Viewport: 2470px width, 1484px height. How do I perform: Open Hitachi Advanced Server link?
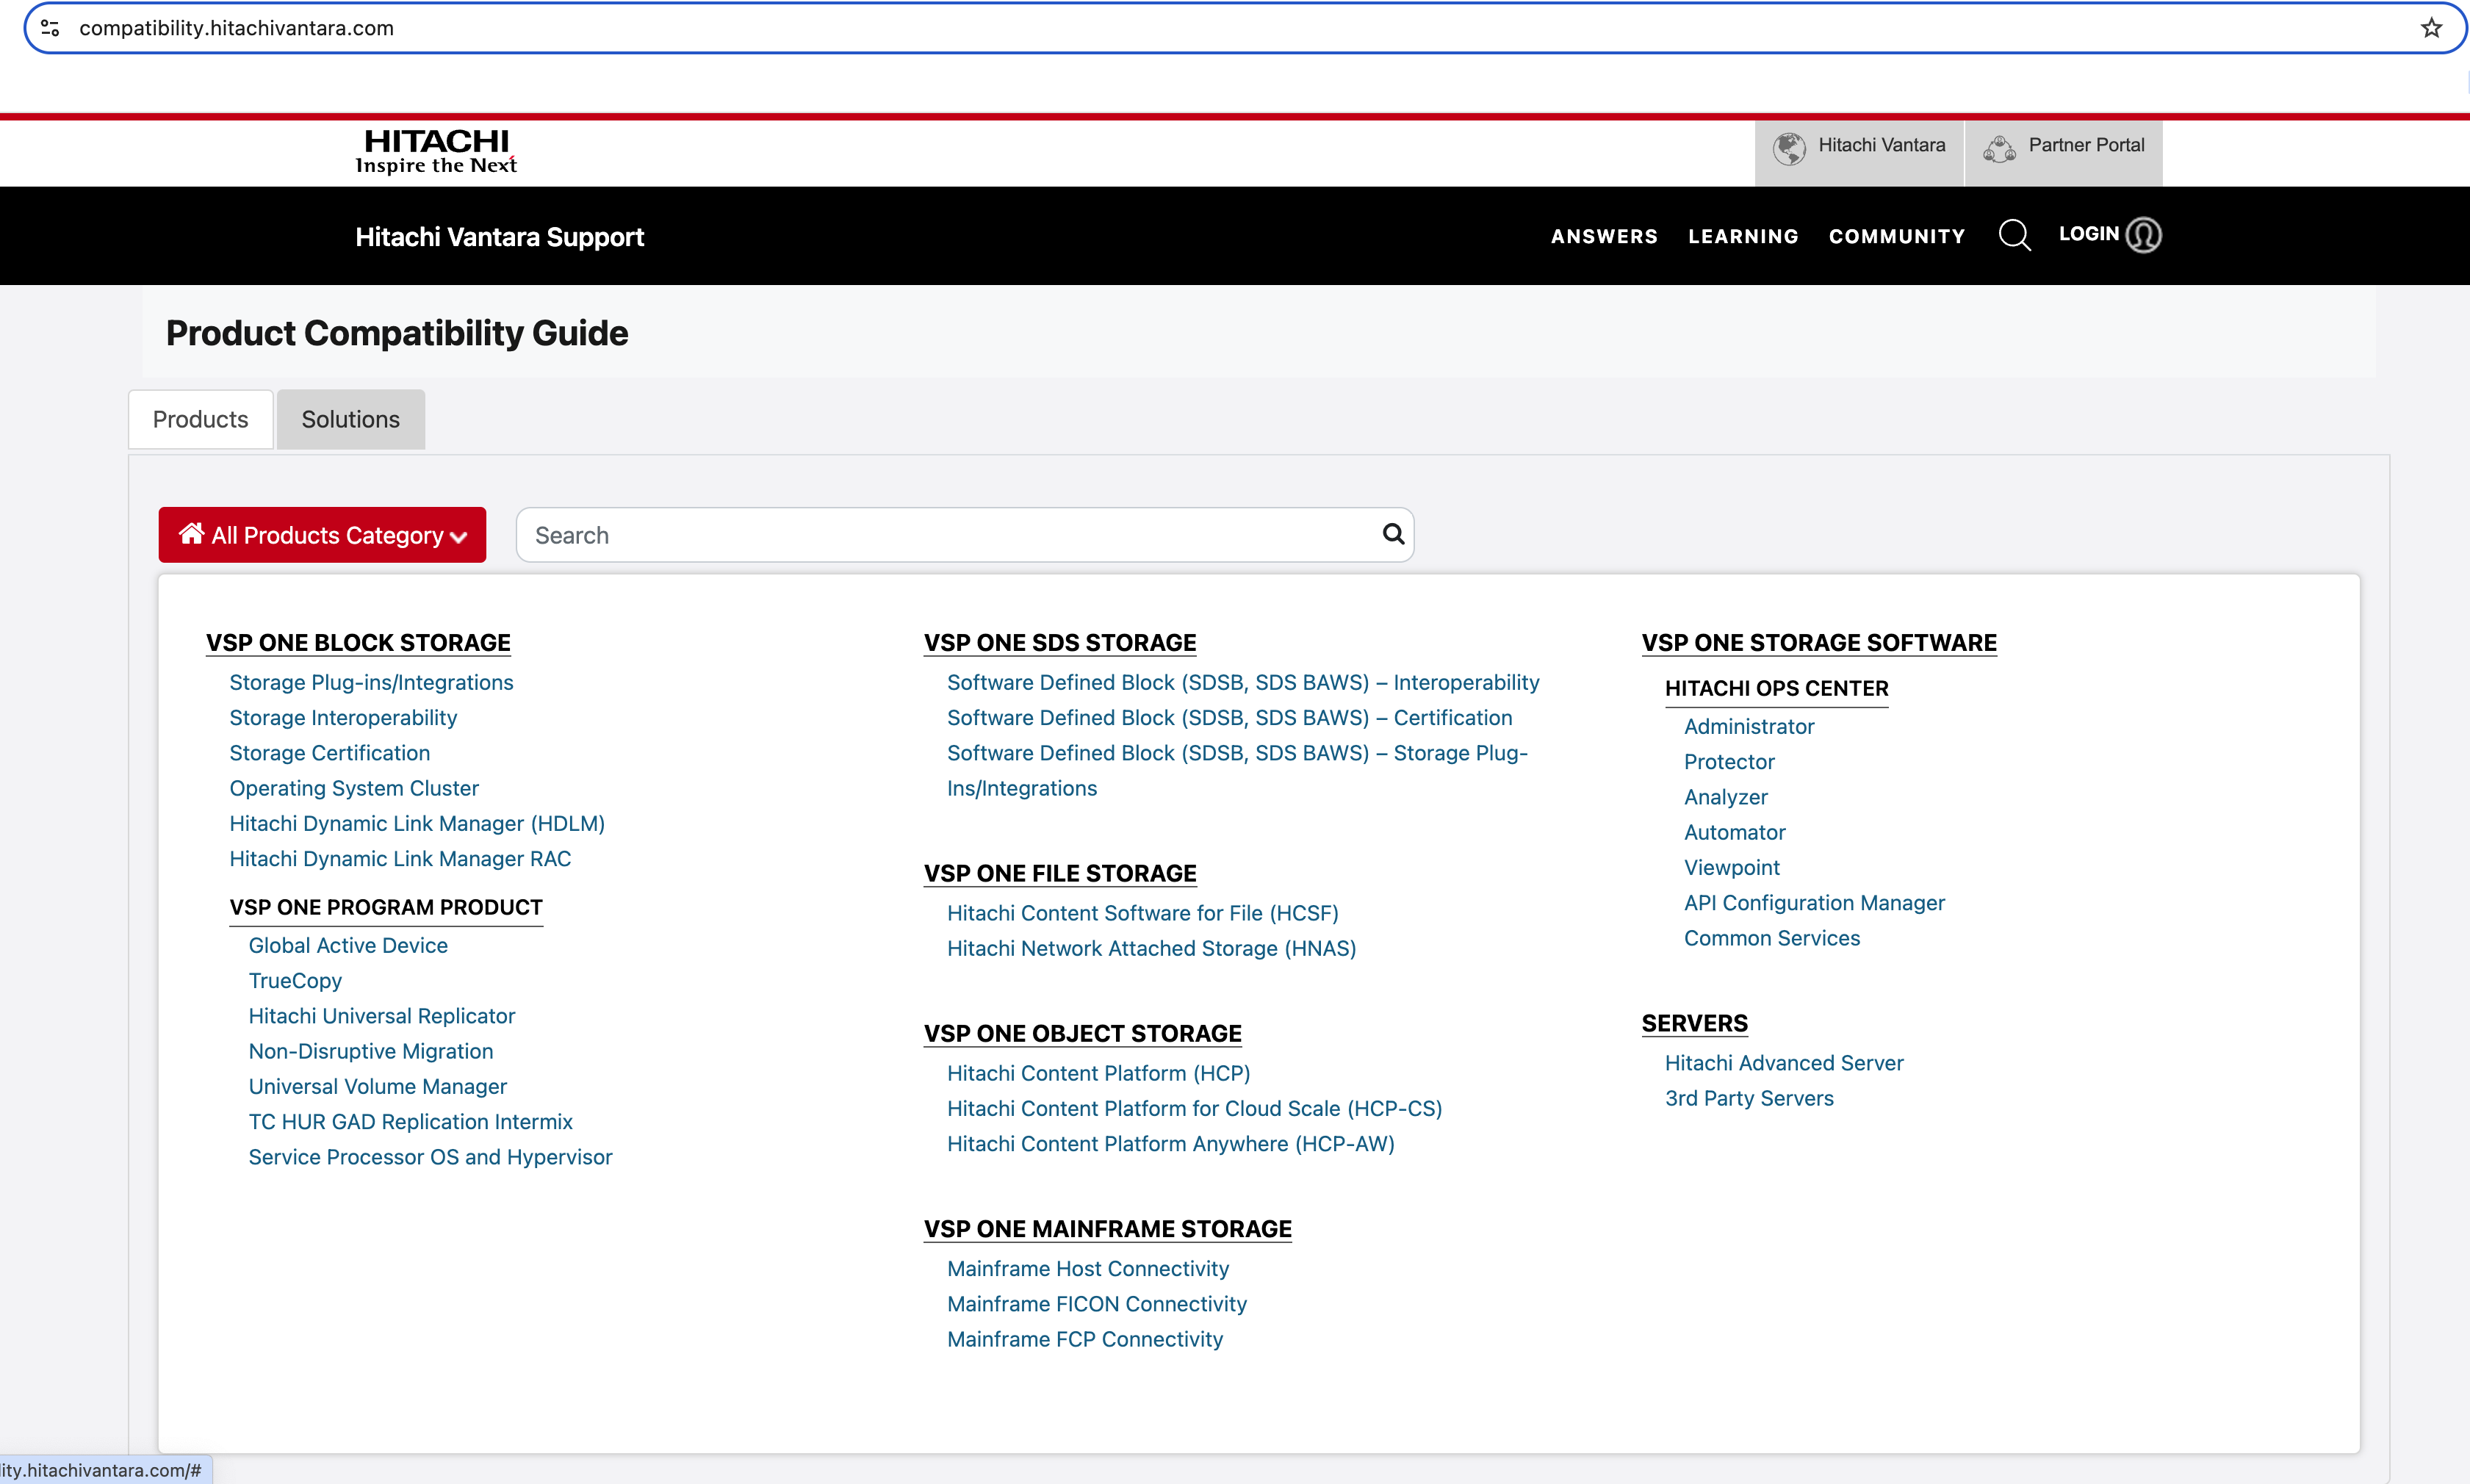click(1783, 1063)
